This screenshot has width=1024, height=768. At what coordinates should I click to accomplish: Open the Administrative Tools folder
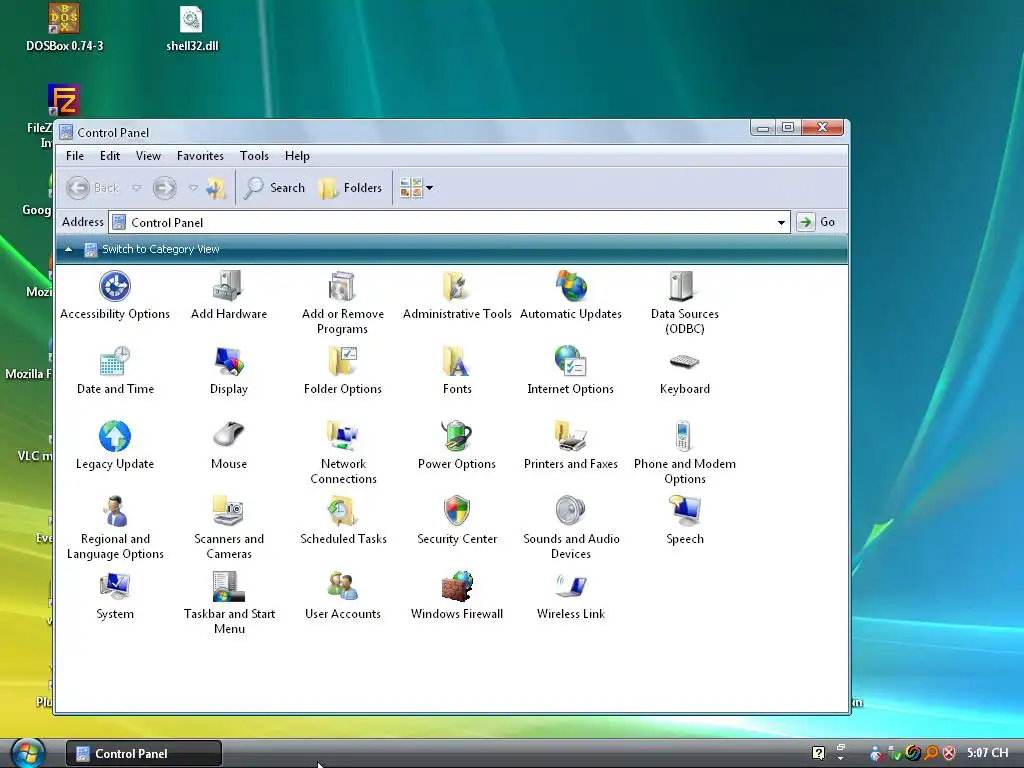(456, 295)
